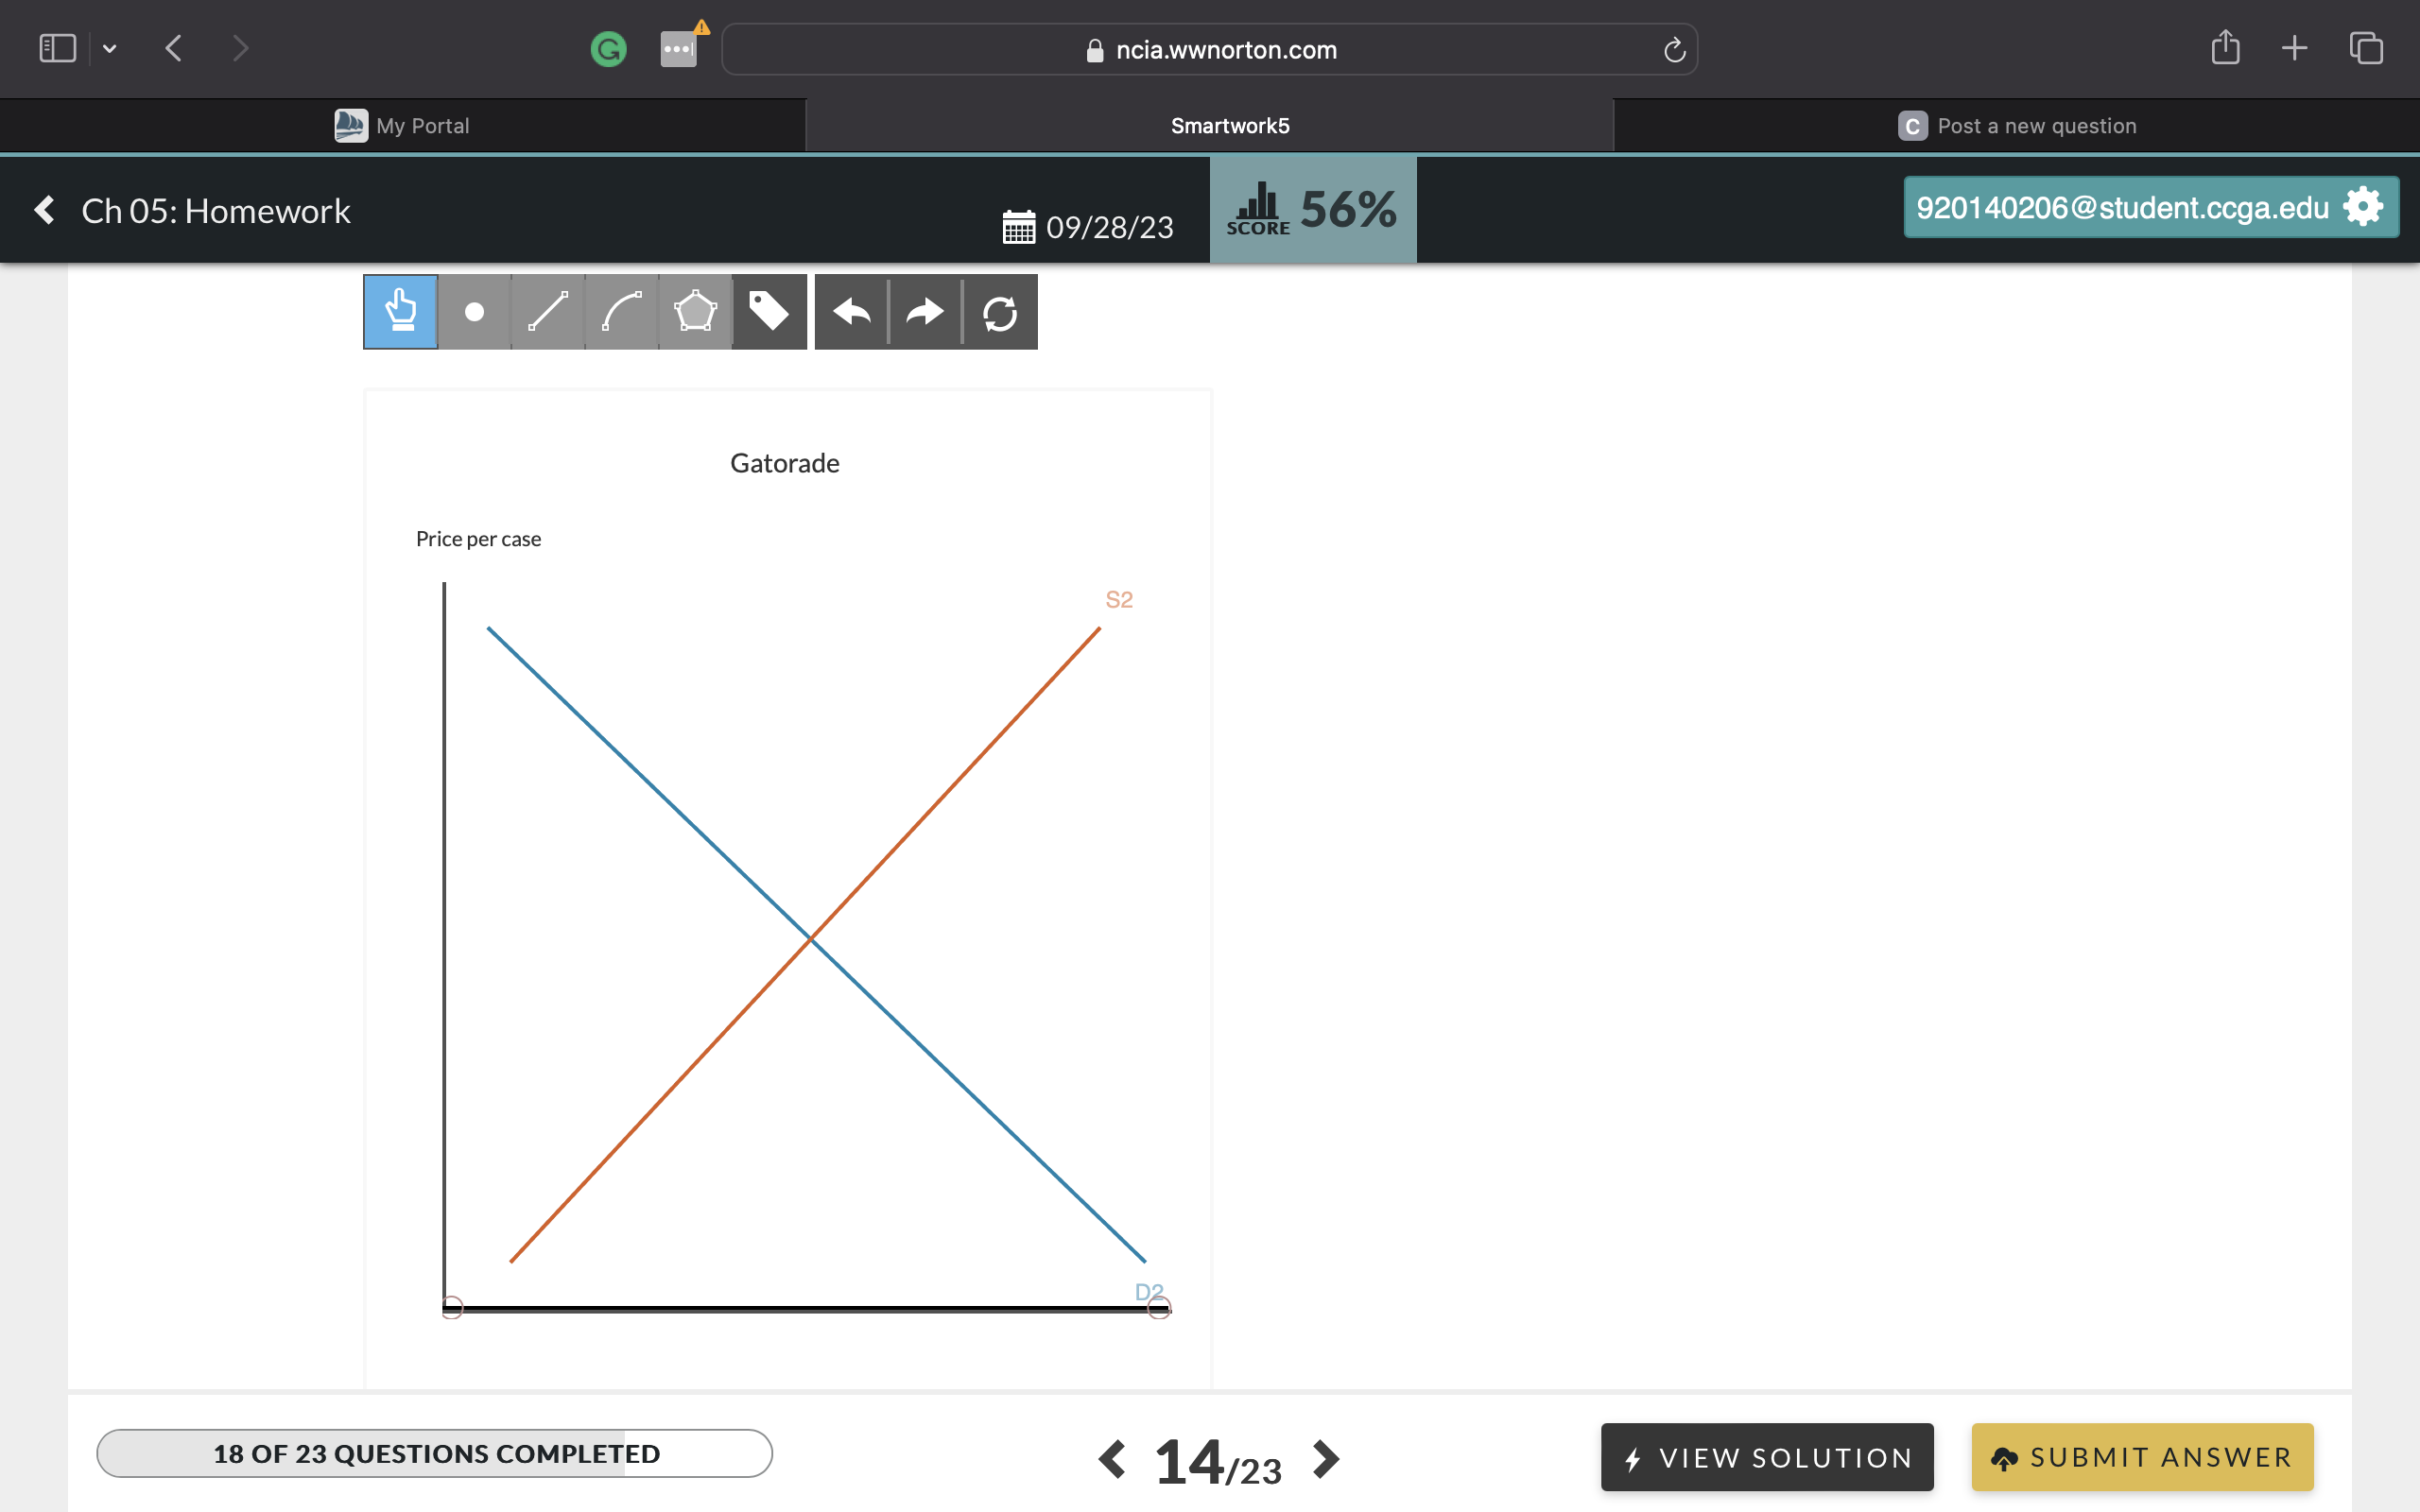Select the label/tag tool
Screen dimensions: 2420x1512
769,312
